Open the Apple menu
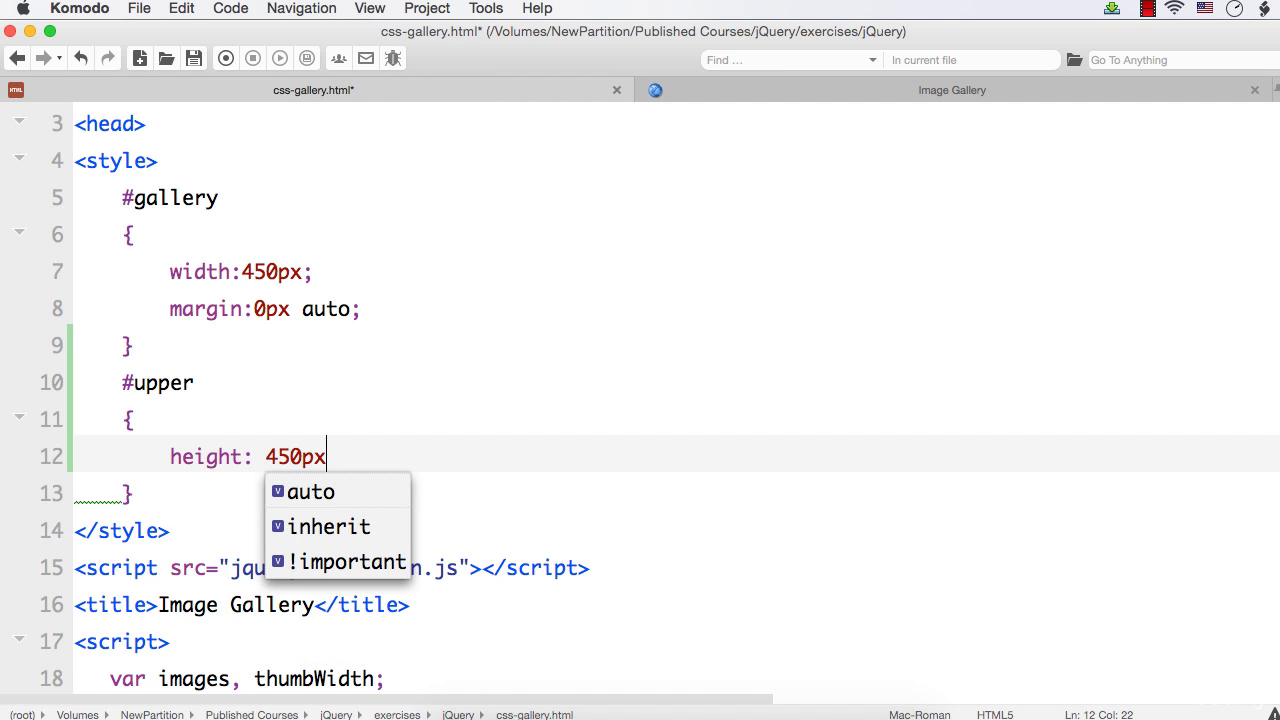 coord(23,8)
